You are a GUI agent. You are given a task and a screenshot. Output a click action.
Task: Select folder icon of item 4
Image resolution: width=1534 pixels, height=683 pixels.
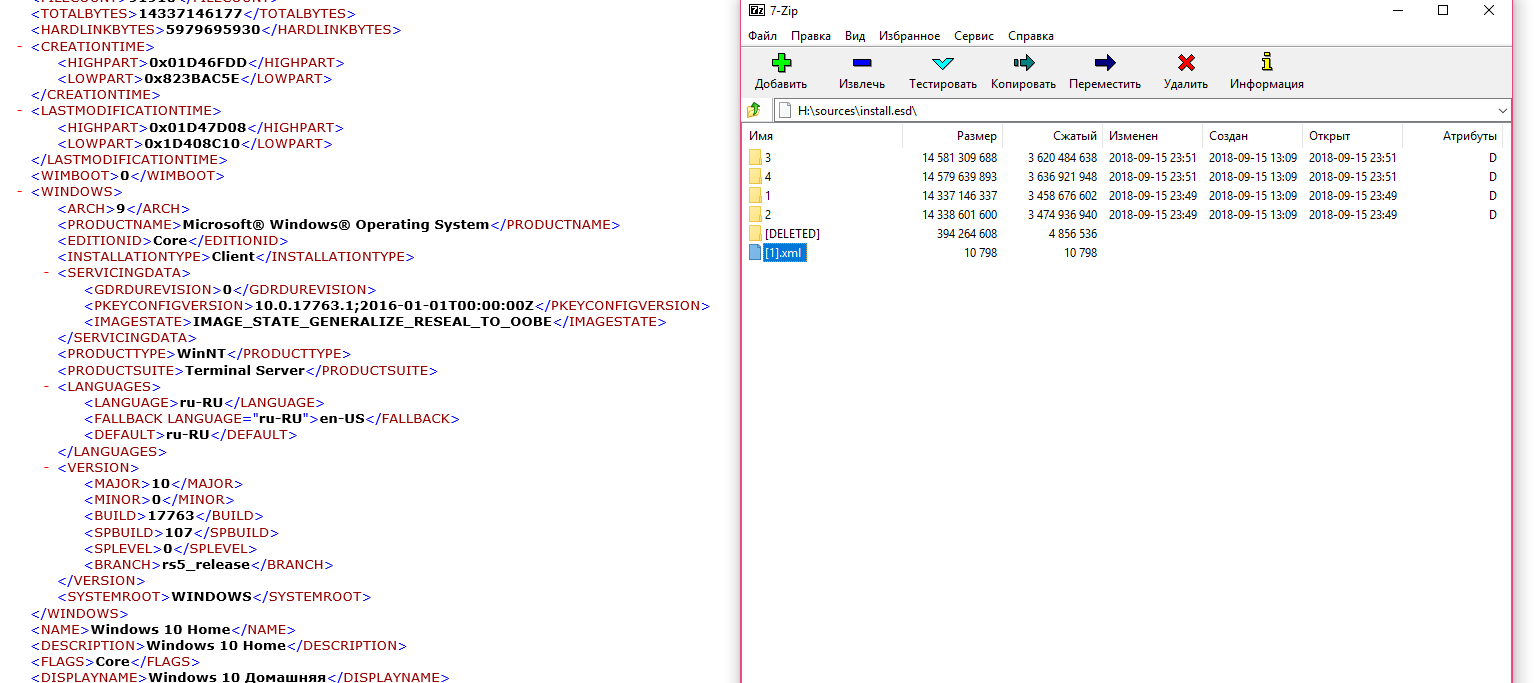tap(755, 176)
